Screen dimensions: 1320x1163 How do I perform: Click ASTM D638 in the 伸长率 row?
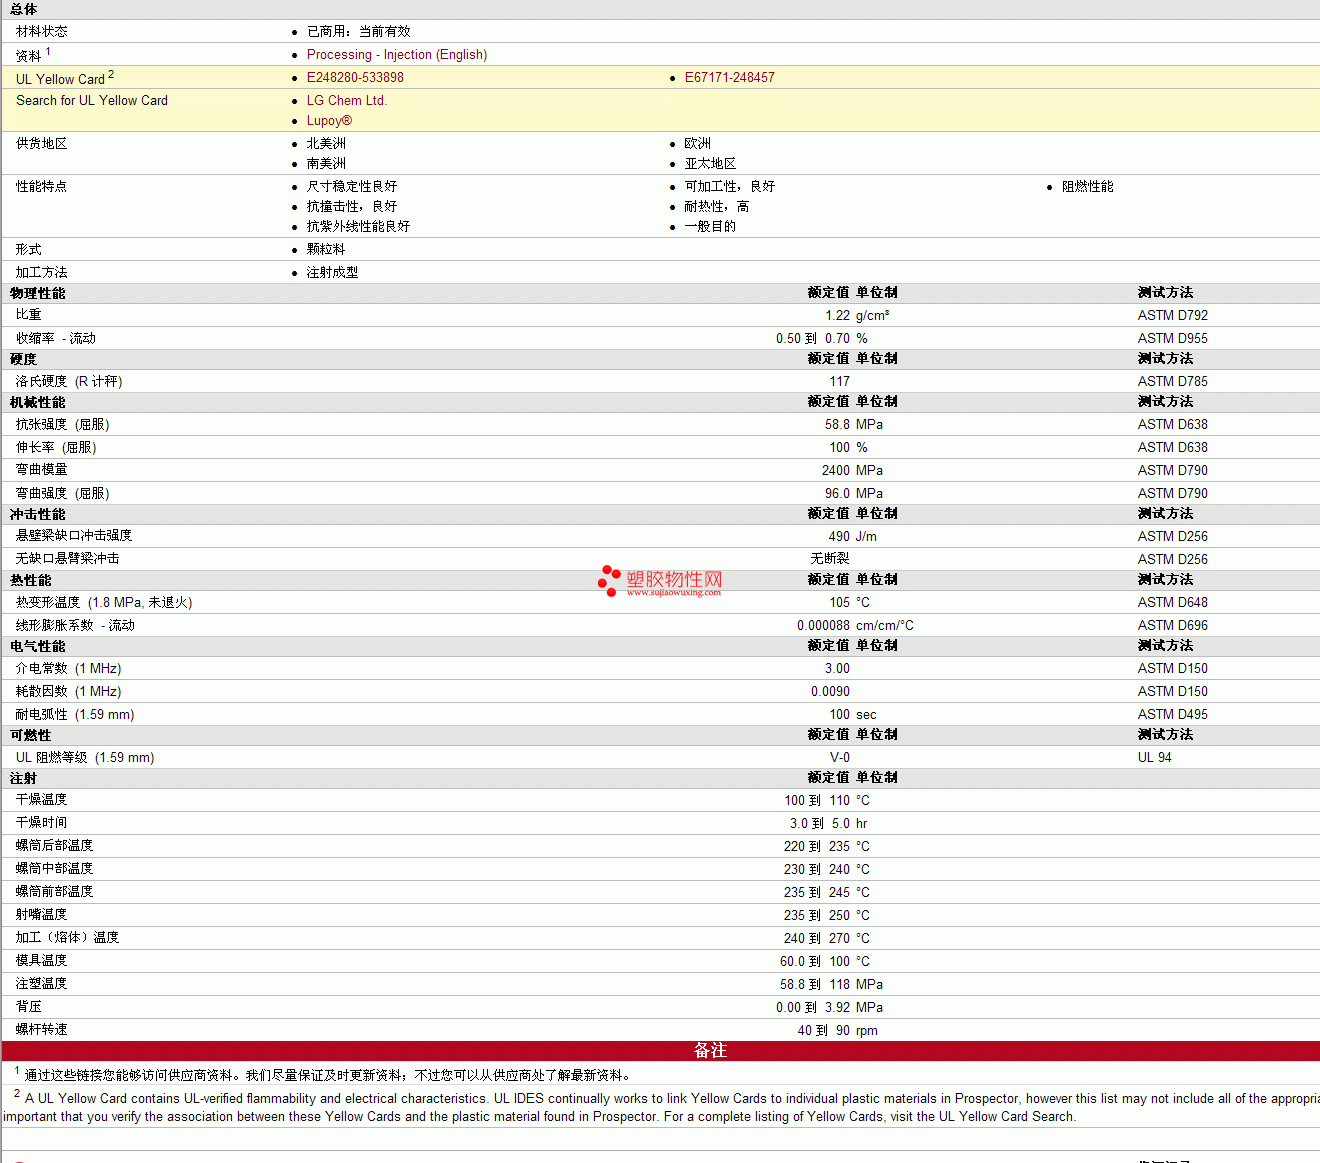point(1173,448)
